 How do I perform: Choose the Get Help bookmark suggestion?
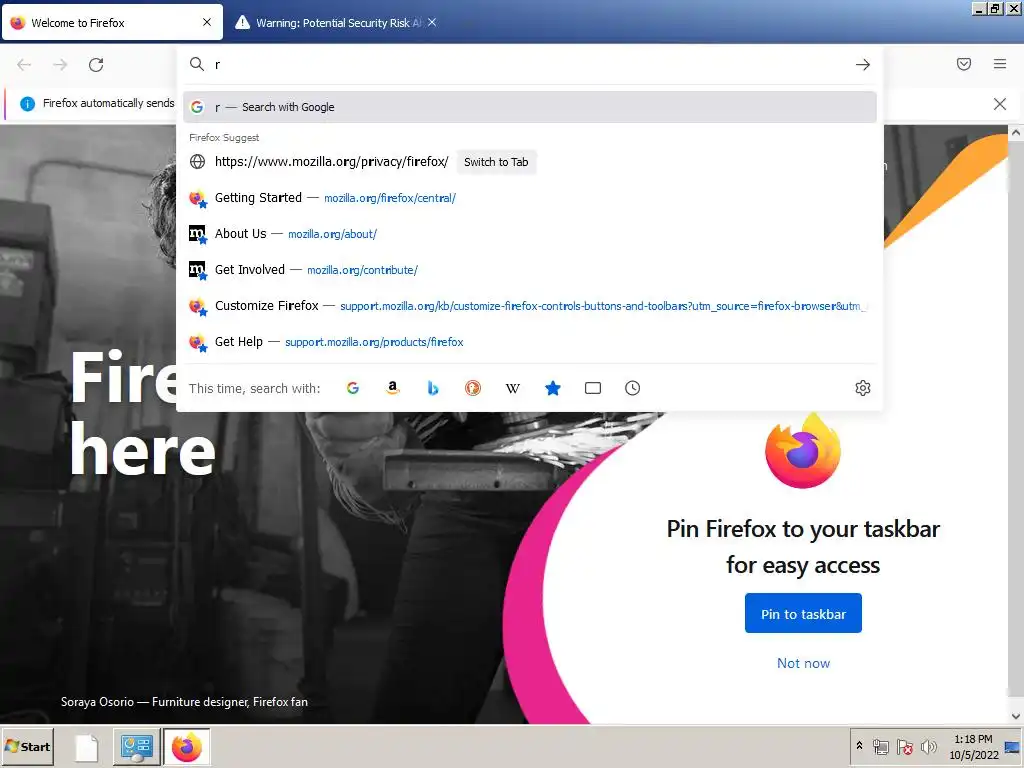[x=530, y=342]
